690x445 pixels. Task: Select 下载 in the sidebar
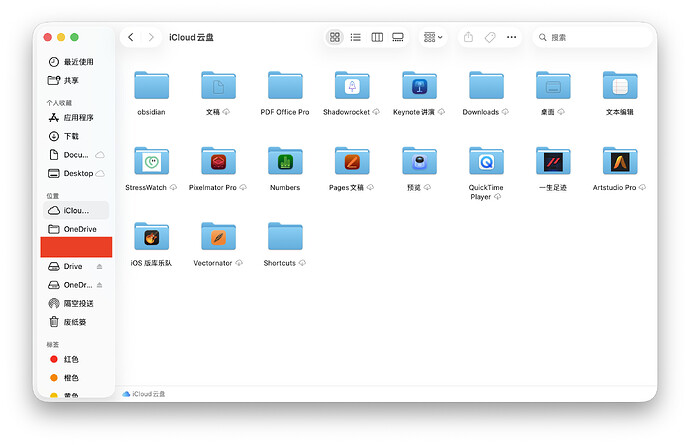76,136
